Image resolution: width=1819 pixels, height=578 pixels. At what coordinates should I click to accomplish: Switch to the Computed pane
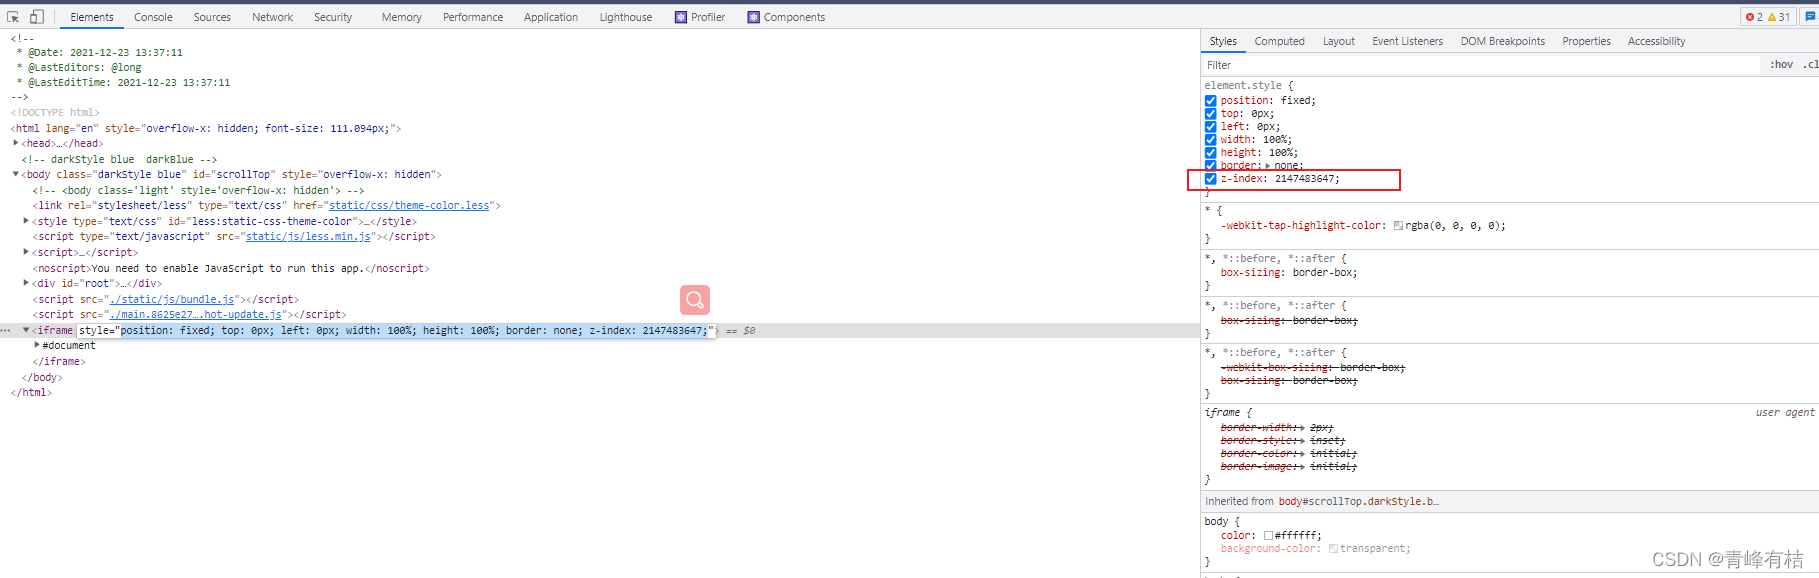[x=1279, y=41]
